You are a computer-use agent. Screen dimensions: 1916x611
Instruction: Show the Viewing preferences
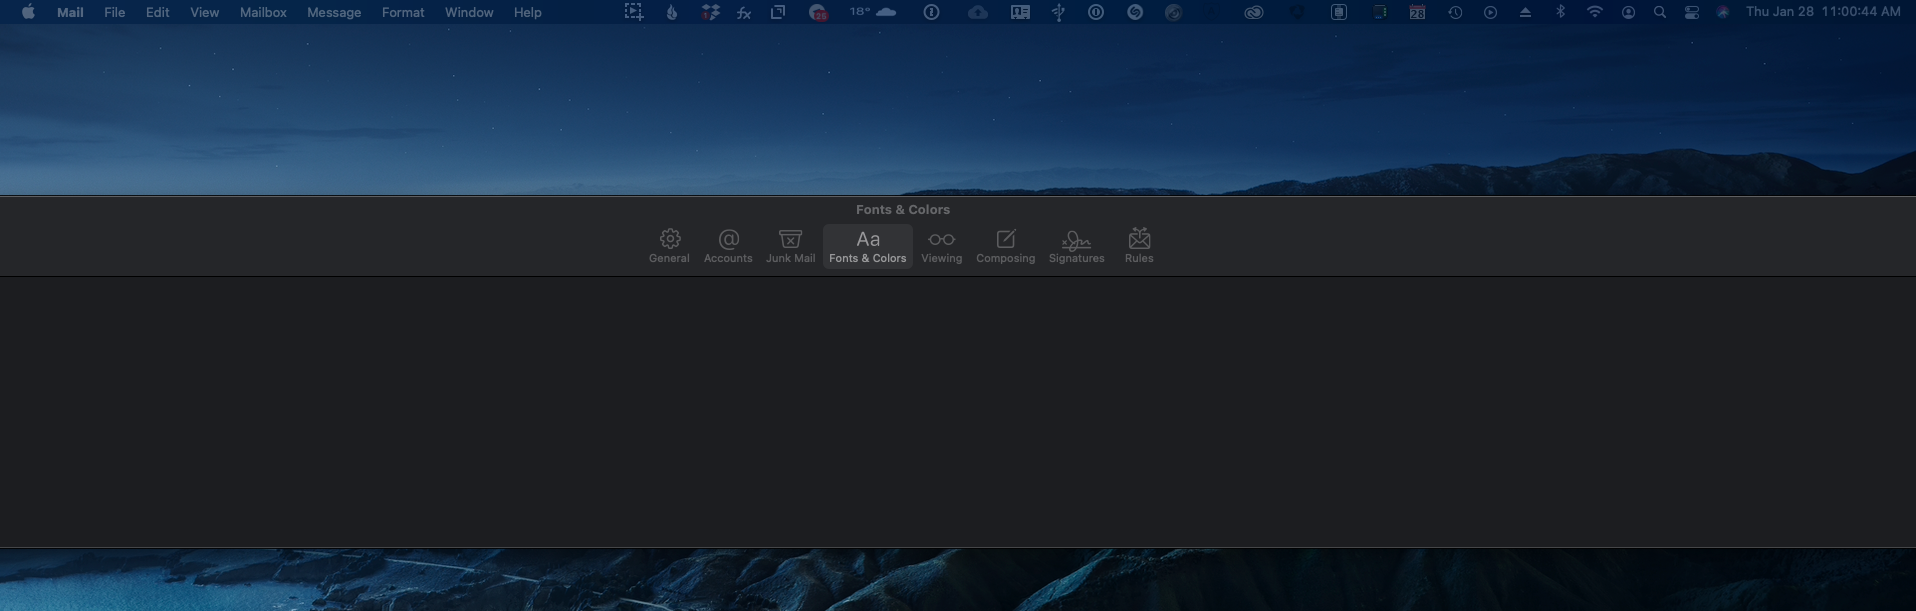point(941,246)
